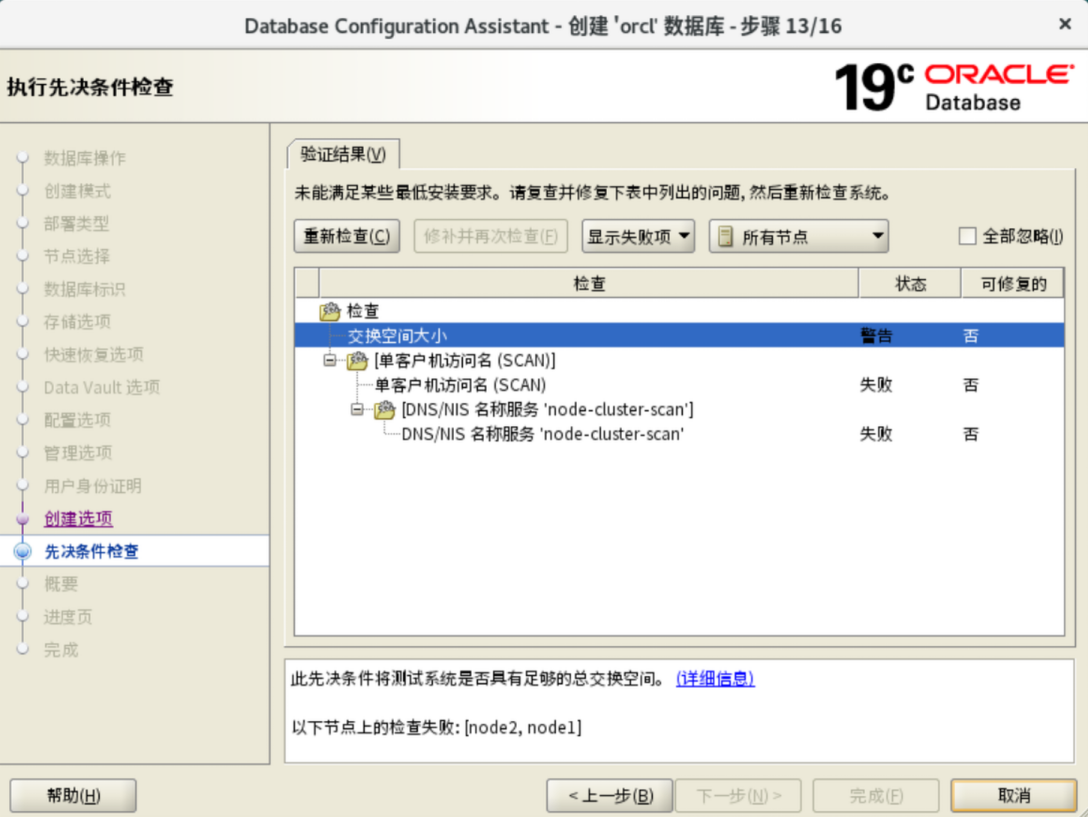This screenshot has height=817, width=1088.
Task: Open the 所有节点 node dropdown
Action: [x=799, y=237]
